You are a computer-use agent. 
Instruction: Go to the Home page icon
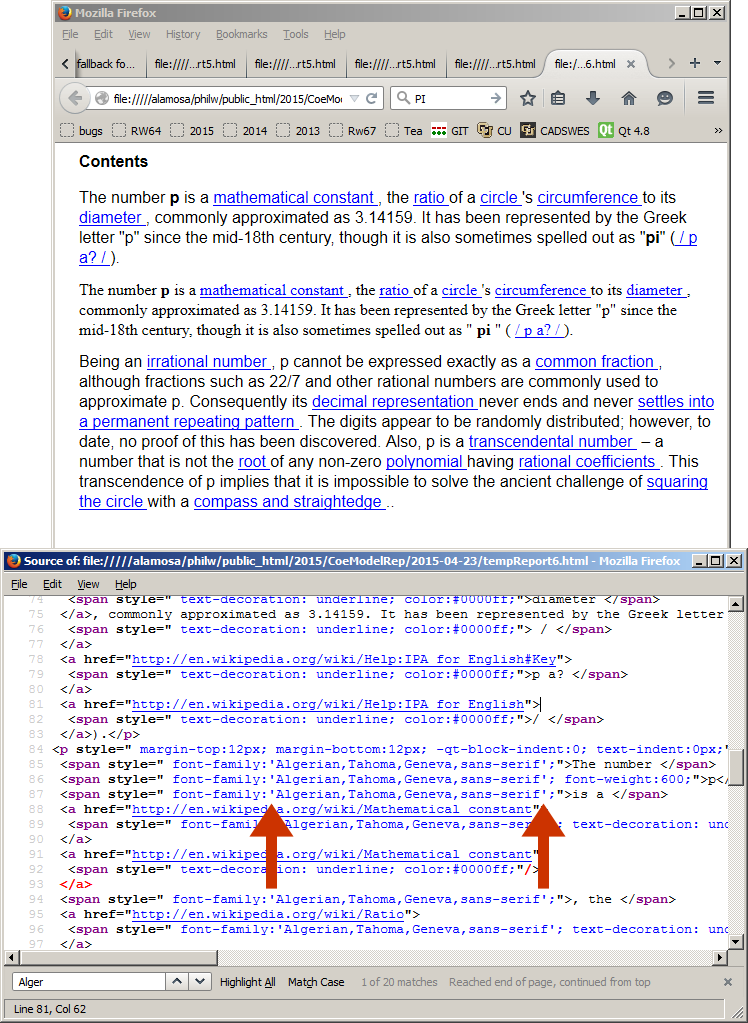click(629, 99)
